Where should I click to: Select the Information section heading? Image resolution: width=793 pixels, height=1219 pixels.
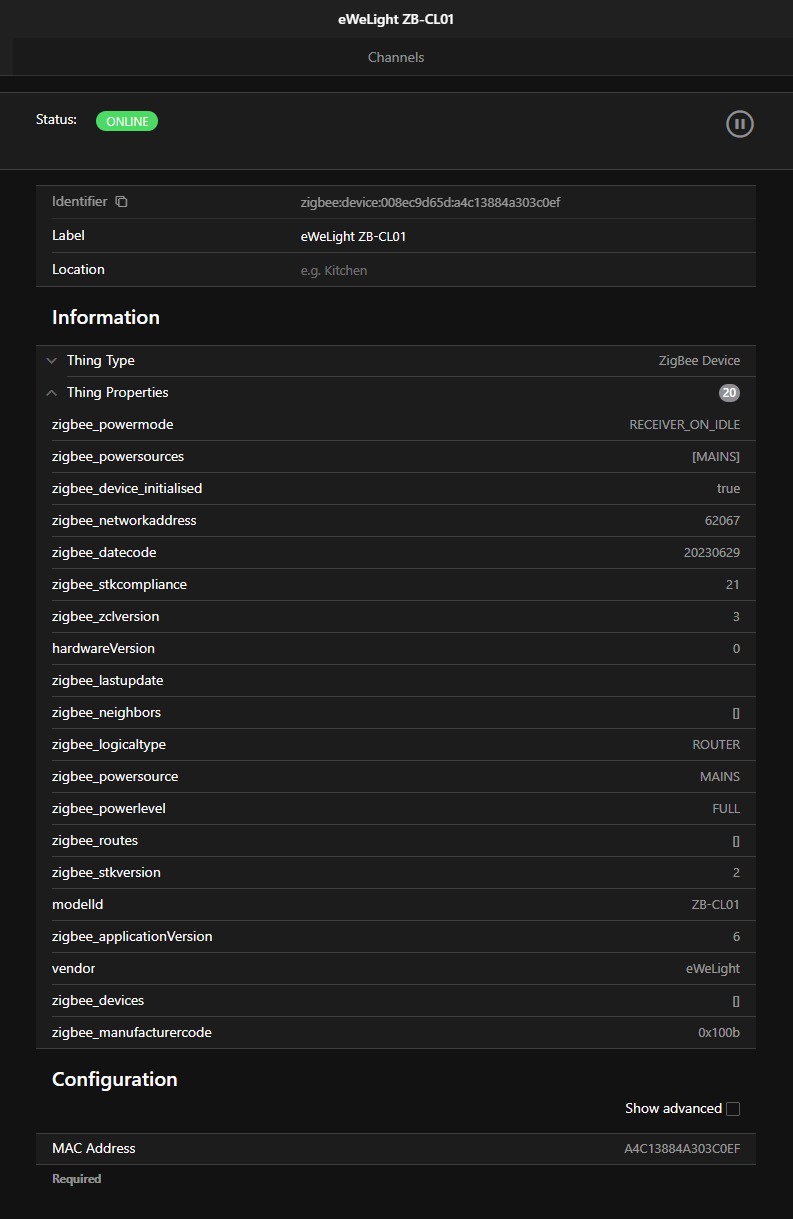(x=106, y=317)
